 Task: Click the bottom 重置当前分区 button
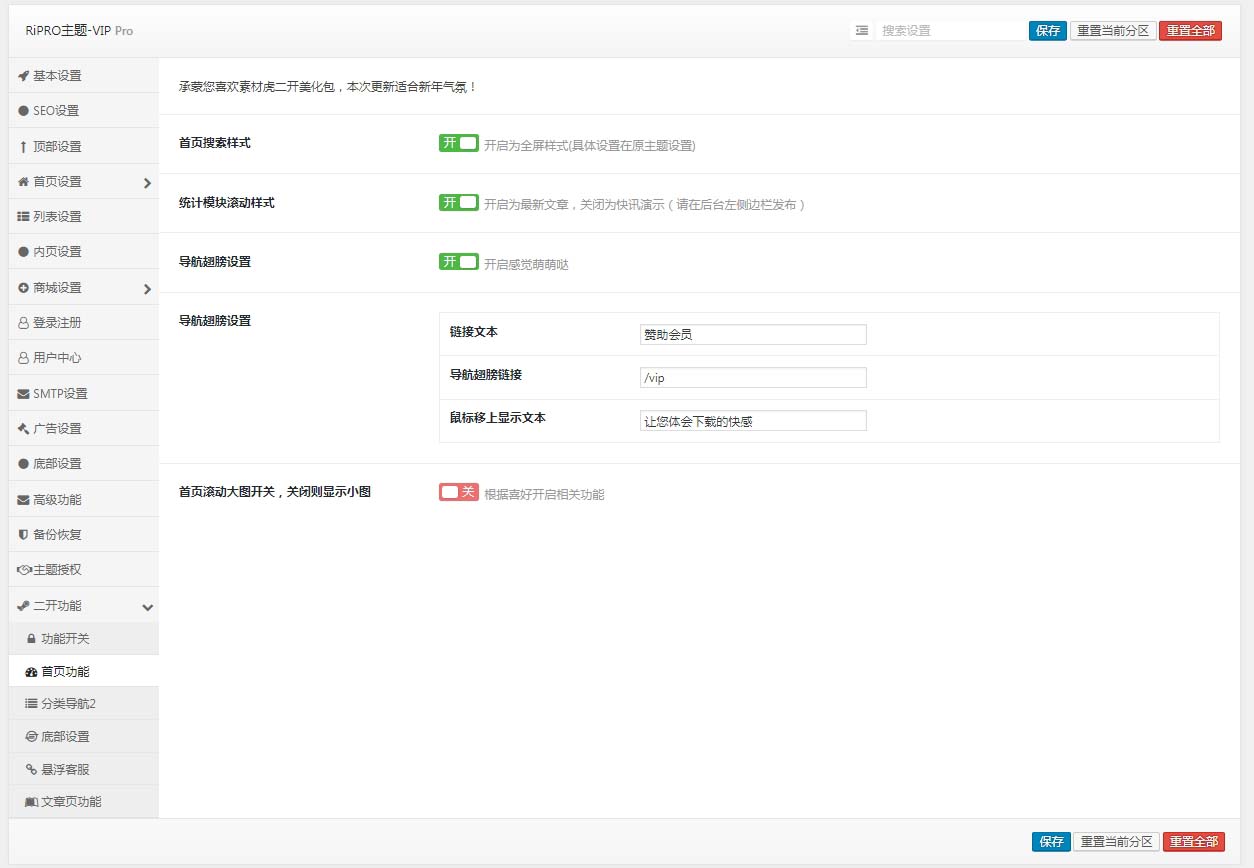point(1116,842)
